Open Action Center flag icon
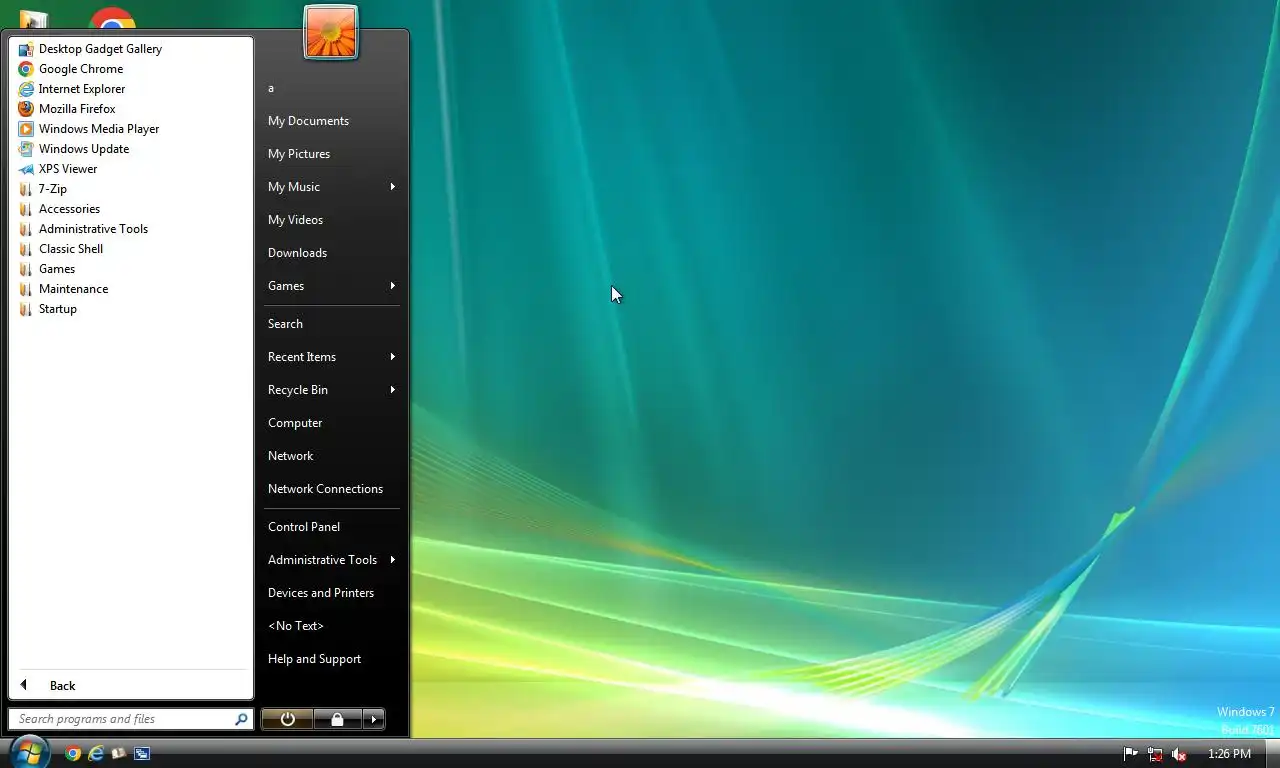 tap(1131, 754)
